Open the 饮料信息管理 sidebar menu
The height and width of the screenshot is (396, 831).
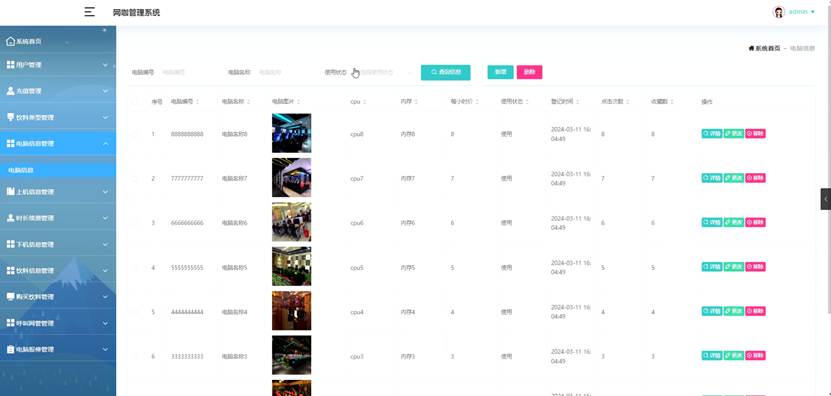pyautogui.click(x=58, y=270)
